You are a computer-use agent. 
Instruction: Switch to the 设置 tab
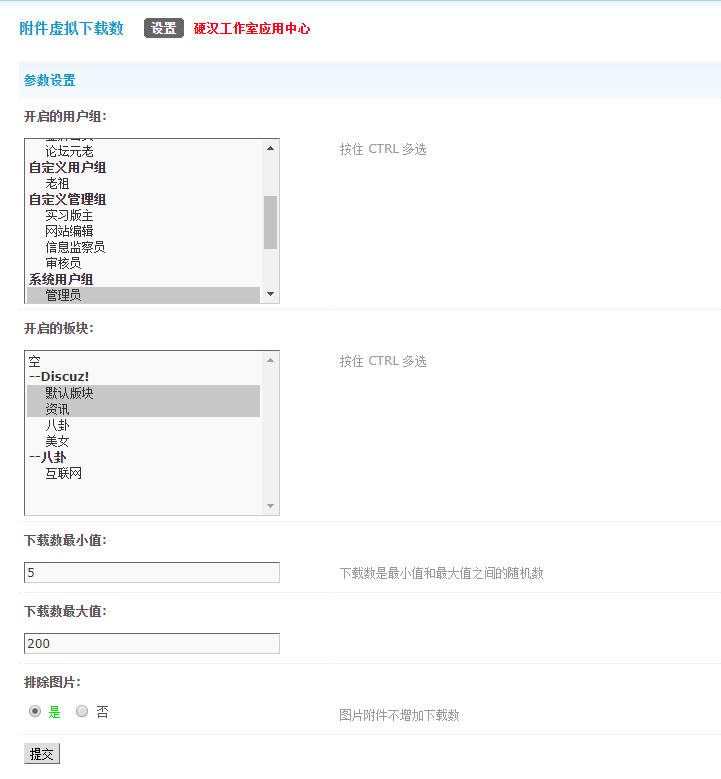(164, 28)
